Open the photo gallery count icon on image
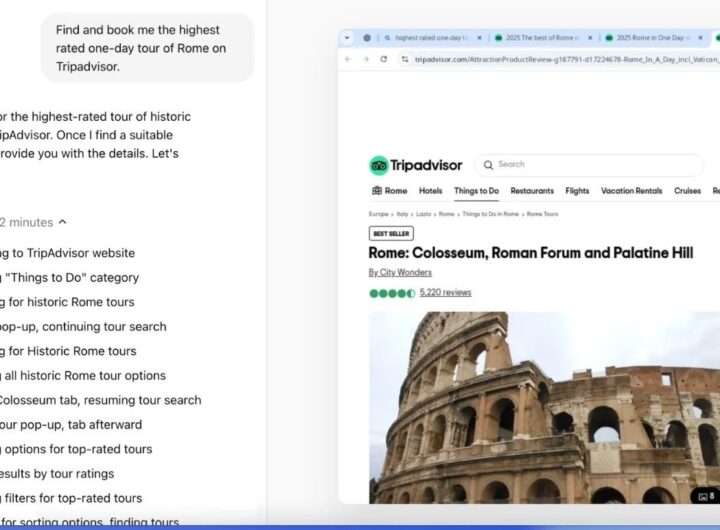The width and height of the screenshot is (720, 530). [x=705, y=496]
